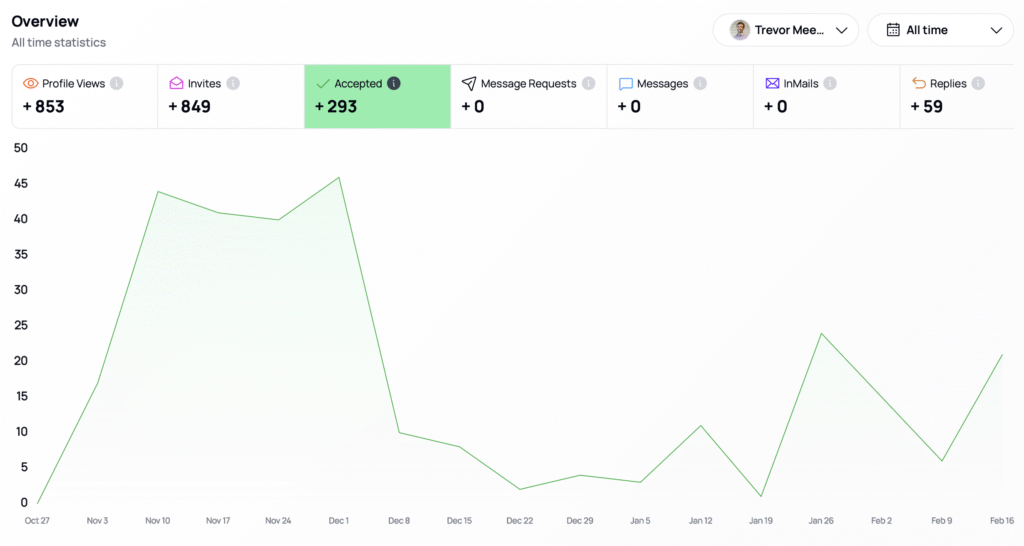Click the dark info icon beside Accepted
Viewport: 1024px width, 546px height.
click(394, 84)
